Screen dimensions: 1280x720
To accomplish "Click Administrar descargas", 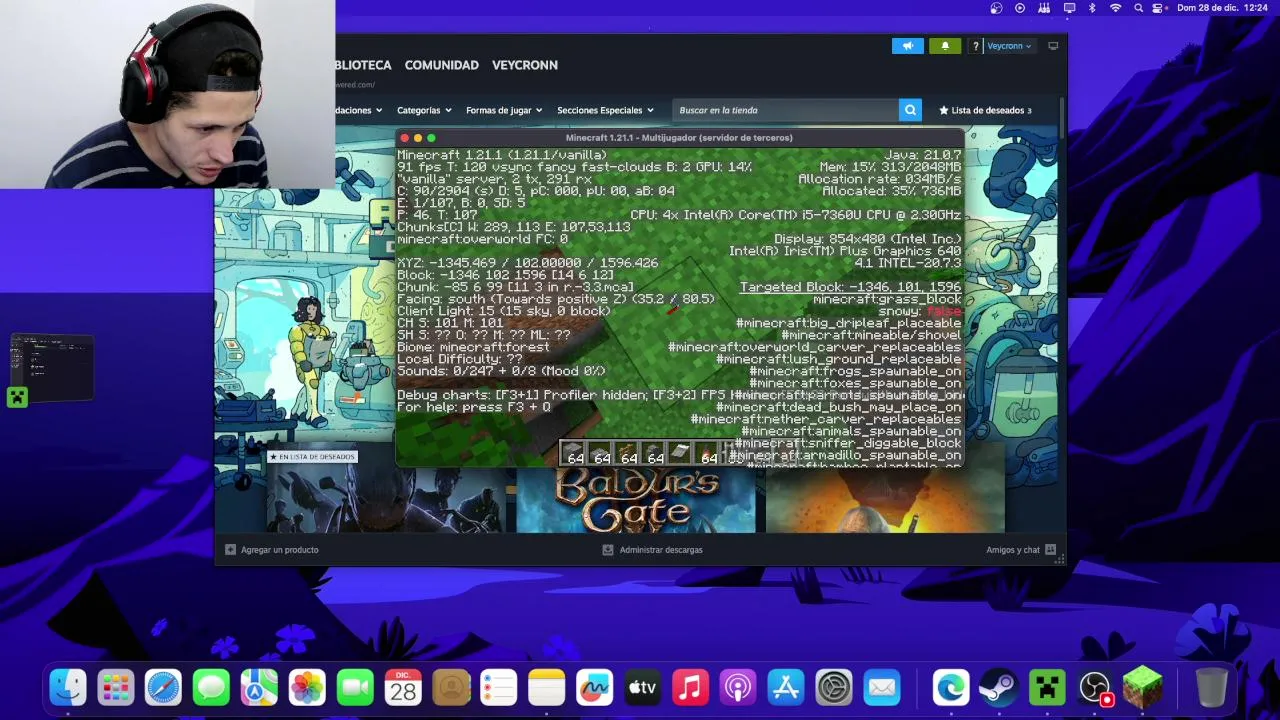I will (652, 549).
